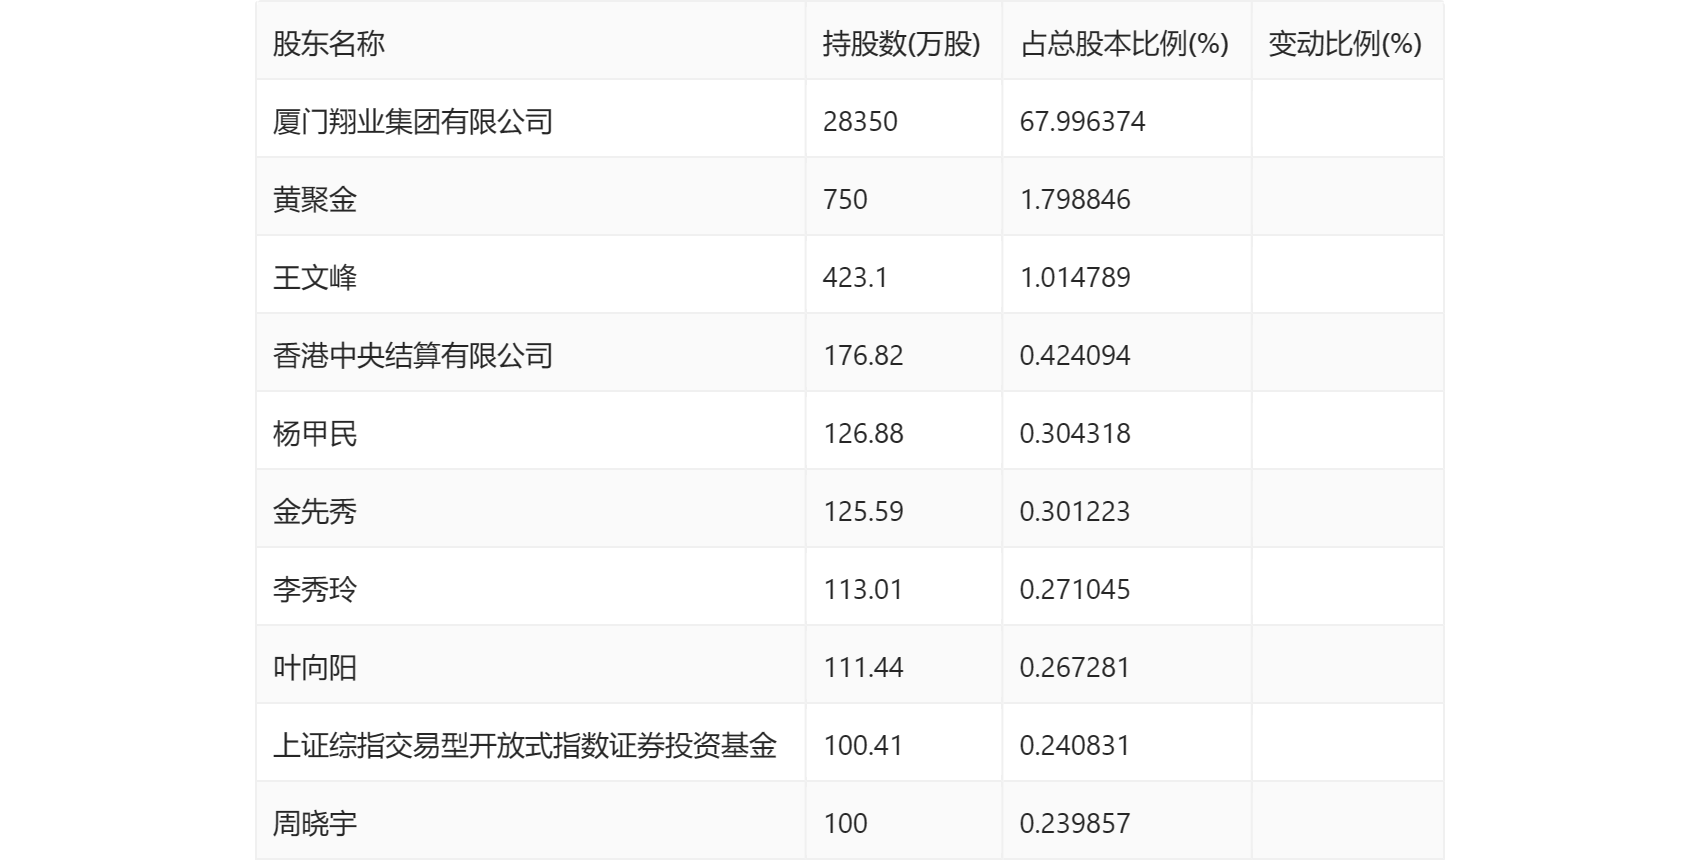Click the percentage 0.240831

click(1075, 746)
